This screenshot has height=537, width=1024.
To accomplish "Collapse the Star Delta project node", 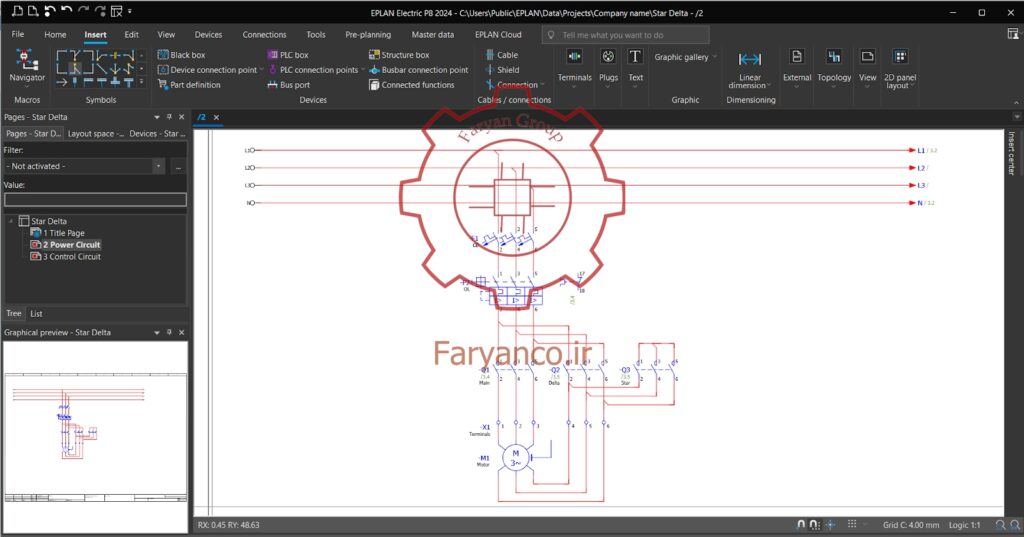I will pos(10,221).
